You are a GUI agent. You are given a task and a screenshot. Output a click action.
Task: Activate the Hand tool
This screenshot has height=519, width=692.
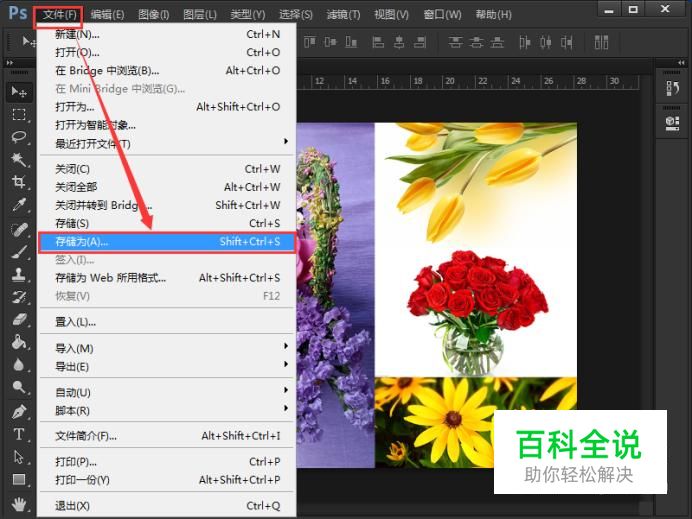coord(19,504)
